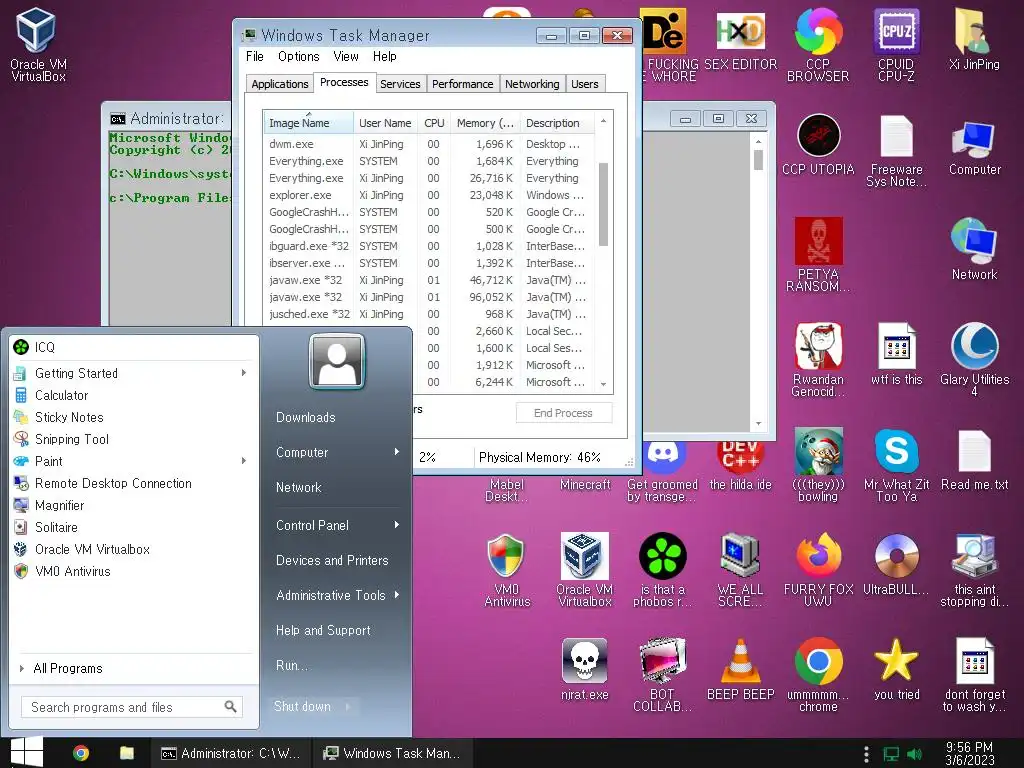
Task: Click the network monitor tray icon
Action: point(891,754)
